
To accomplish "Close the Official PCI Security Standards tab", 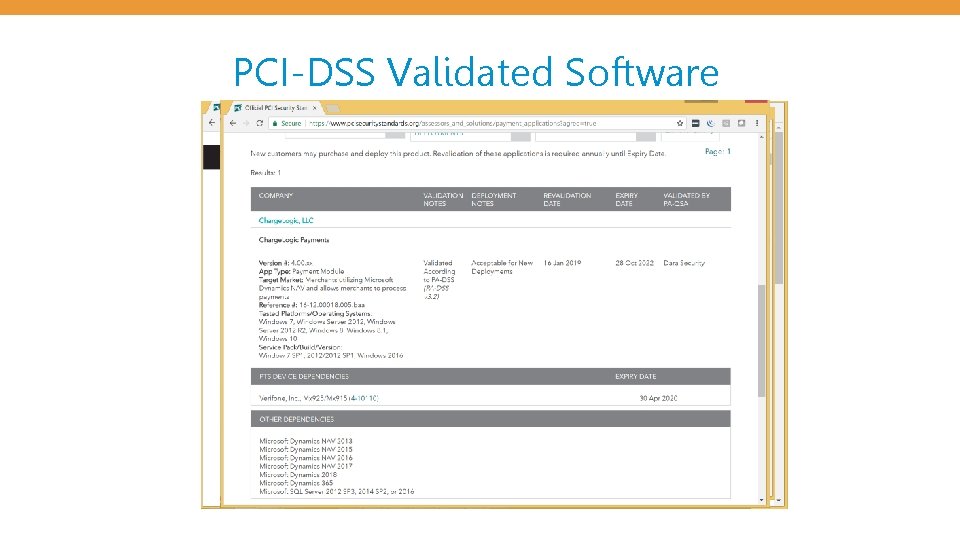I will click(x=315, y=108).
